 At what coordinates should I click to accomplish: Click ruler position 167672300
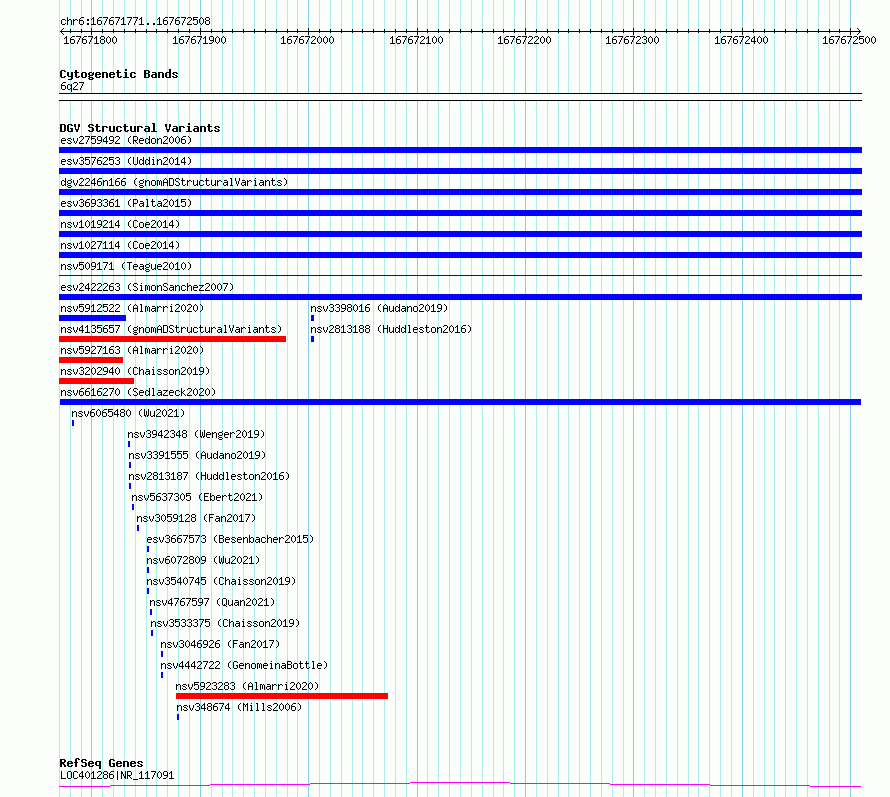[x=632, y=40]
